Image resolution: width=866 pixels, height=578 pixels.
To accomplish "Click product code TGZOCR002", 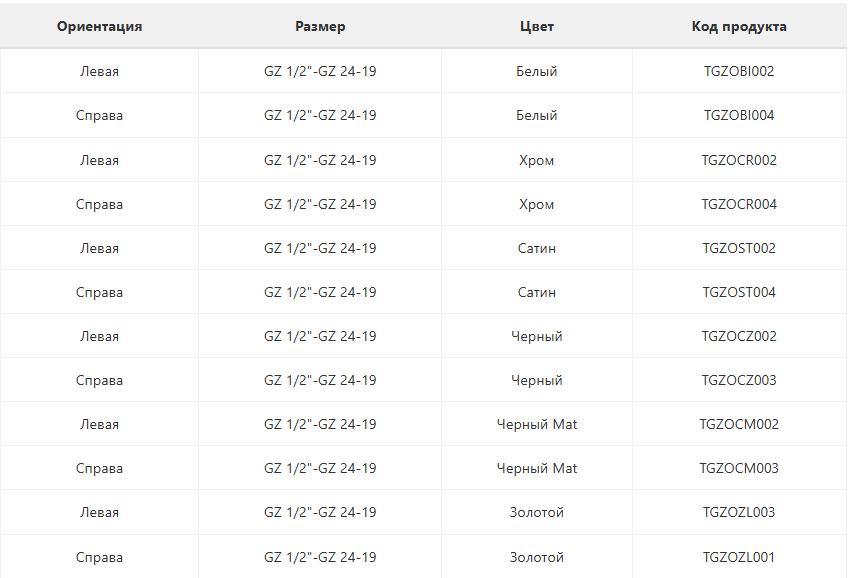I will click(739, 160).
